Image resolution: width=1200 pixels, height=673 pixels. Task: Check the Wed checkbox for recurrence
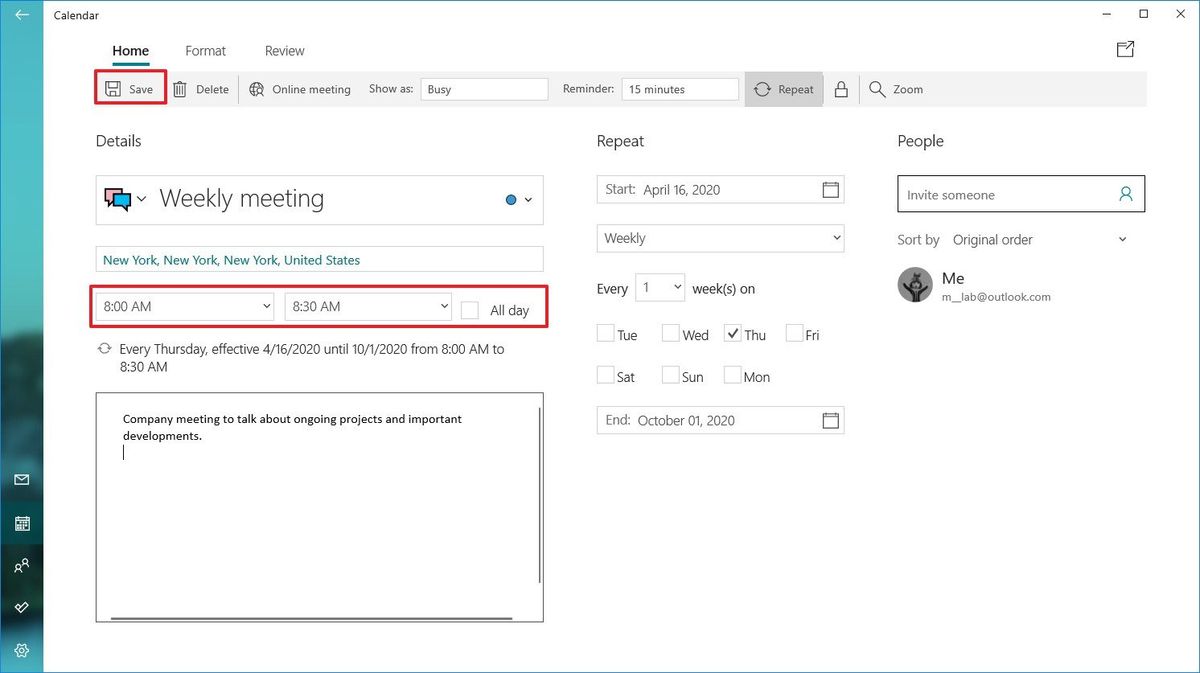tap(670, 333)
